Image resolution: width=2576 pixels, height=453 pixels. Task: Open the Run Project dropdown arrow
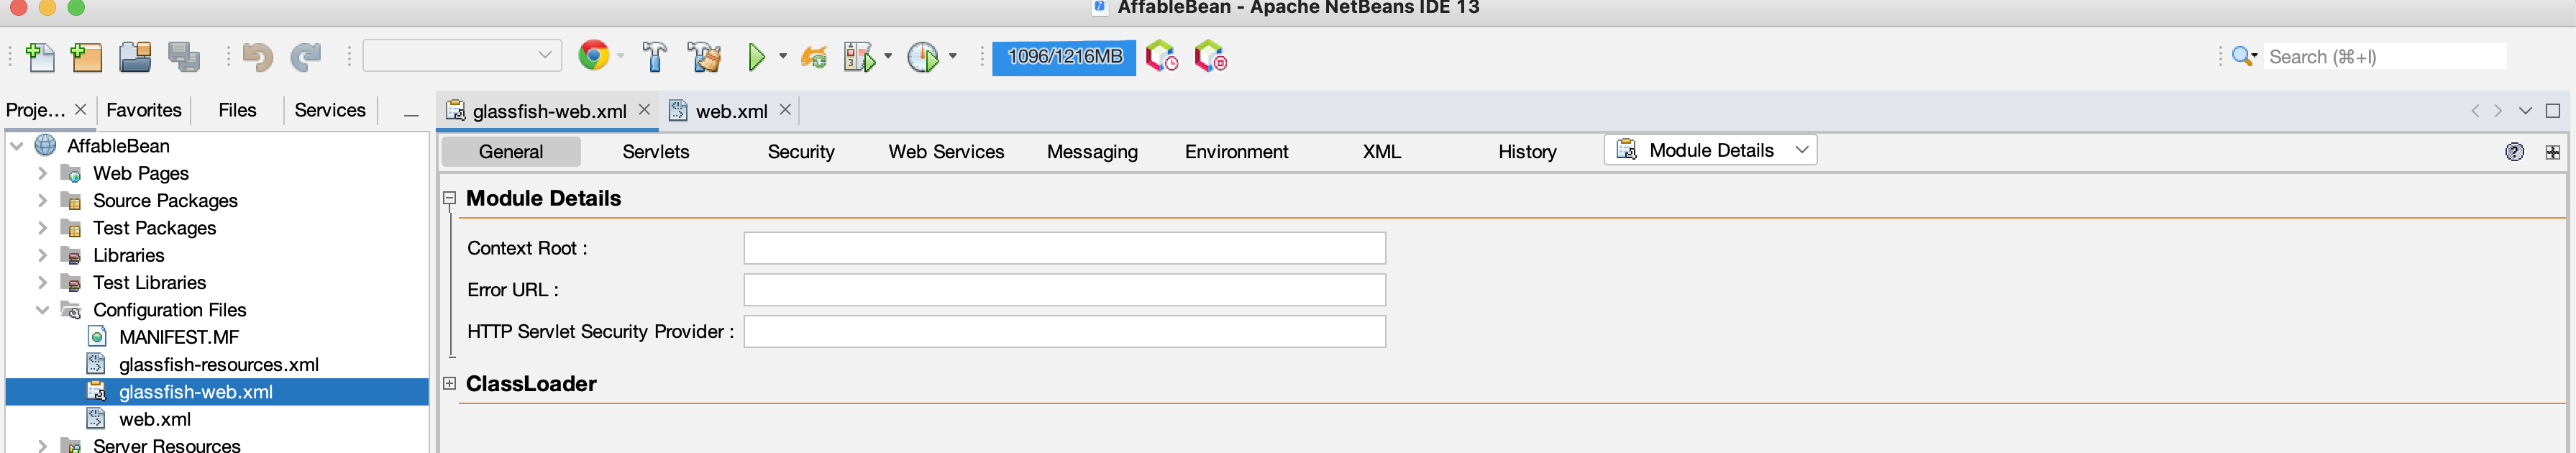pos(782,56)
